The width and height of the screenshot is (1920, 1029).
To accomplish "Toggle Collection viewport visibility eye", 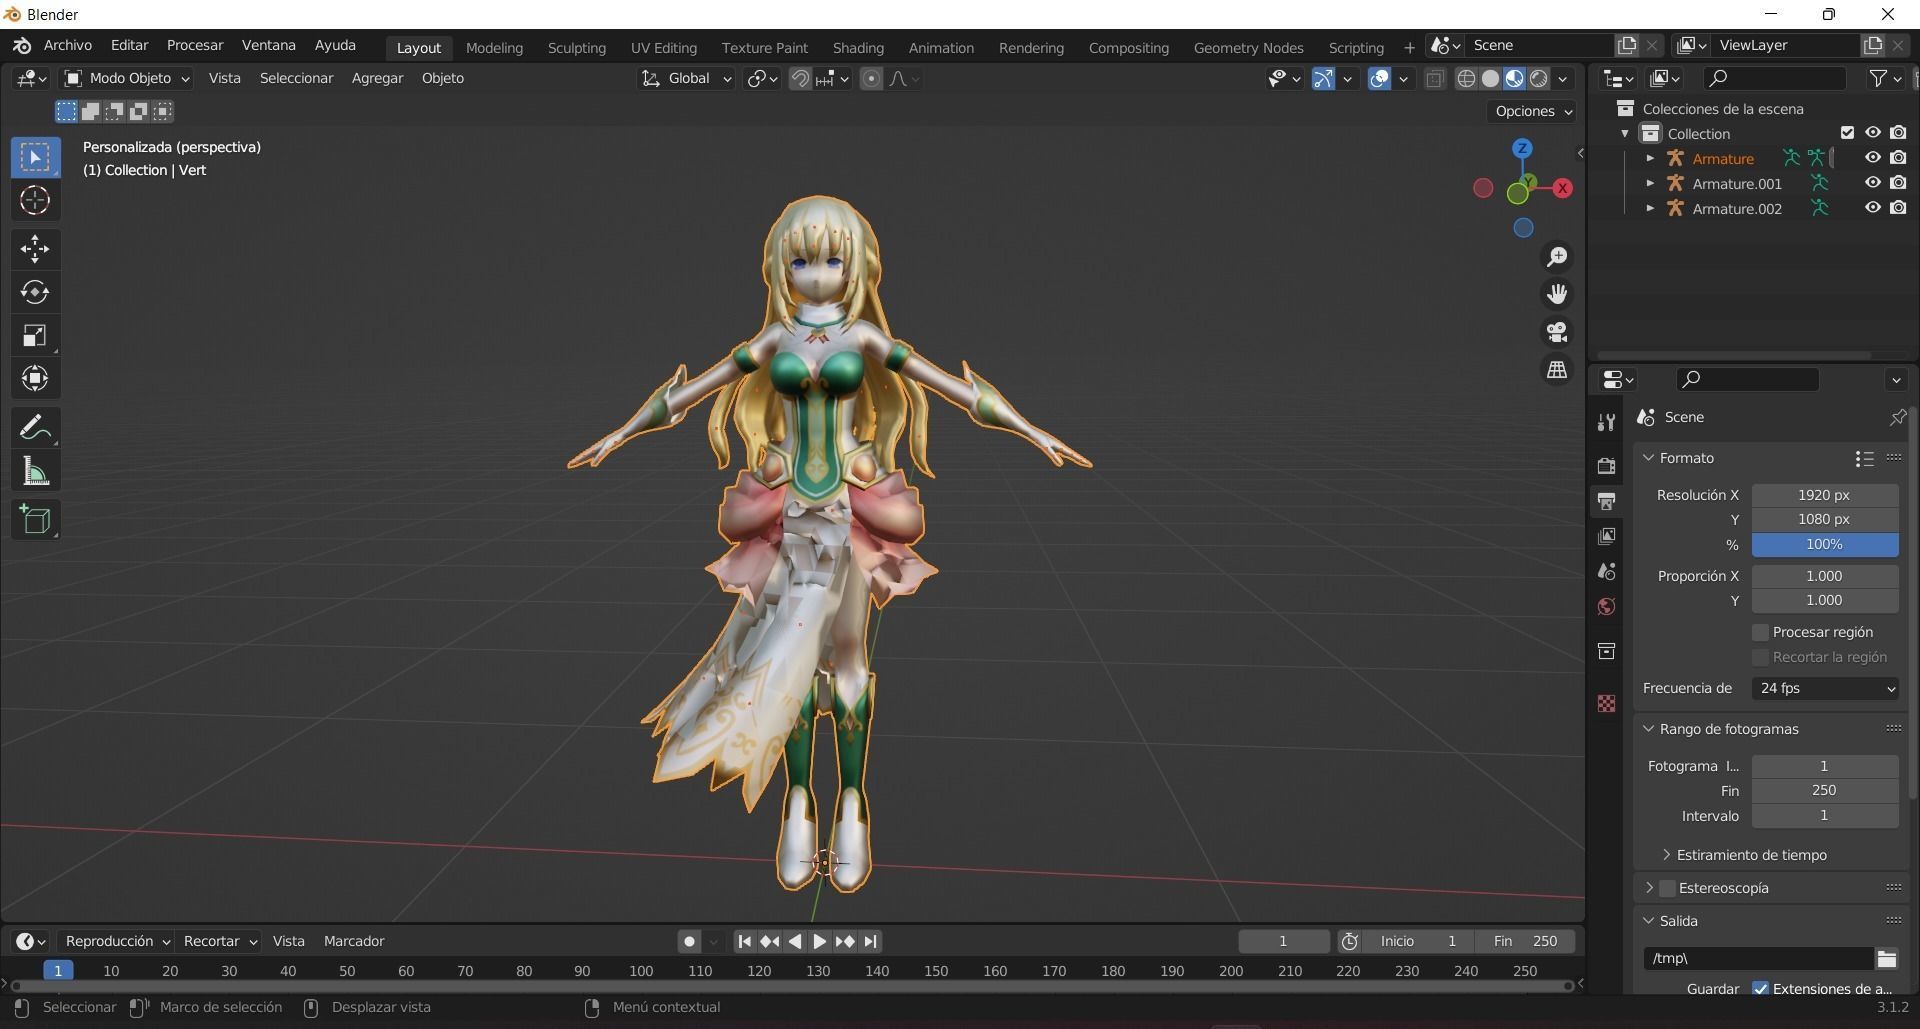I will click(x=1873, y=133).
